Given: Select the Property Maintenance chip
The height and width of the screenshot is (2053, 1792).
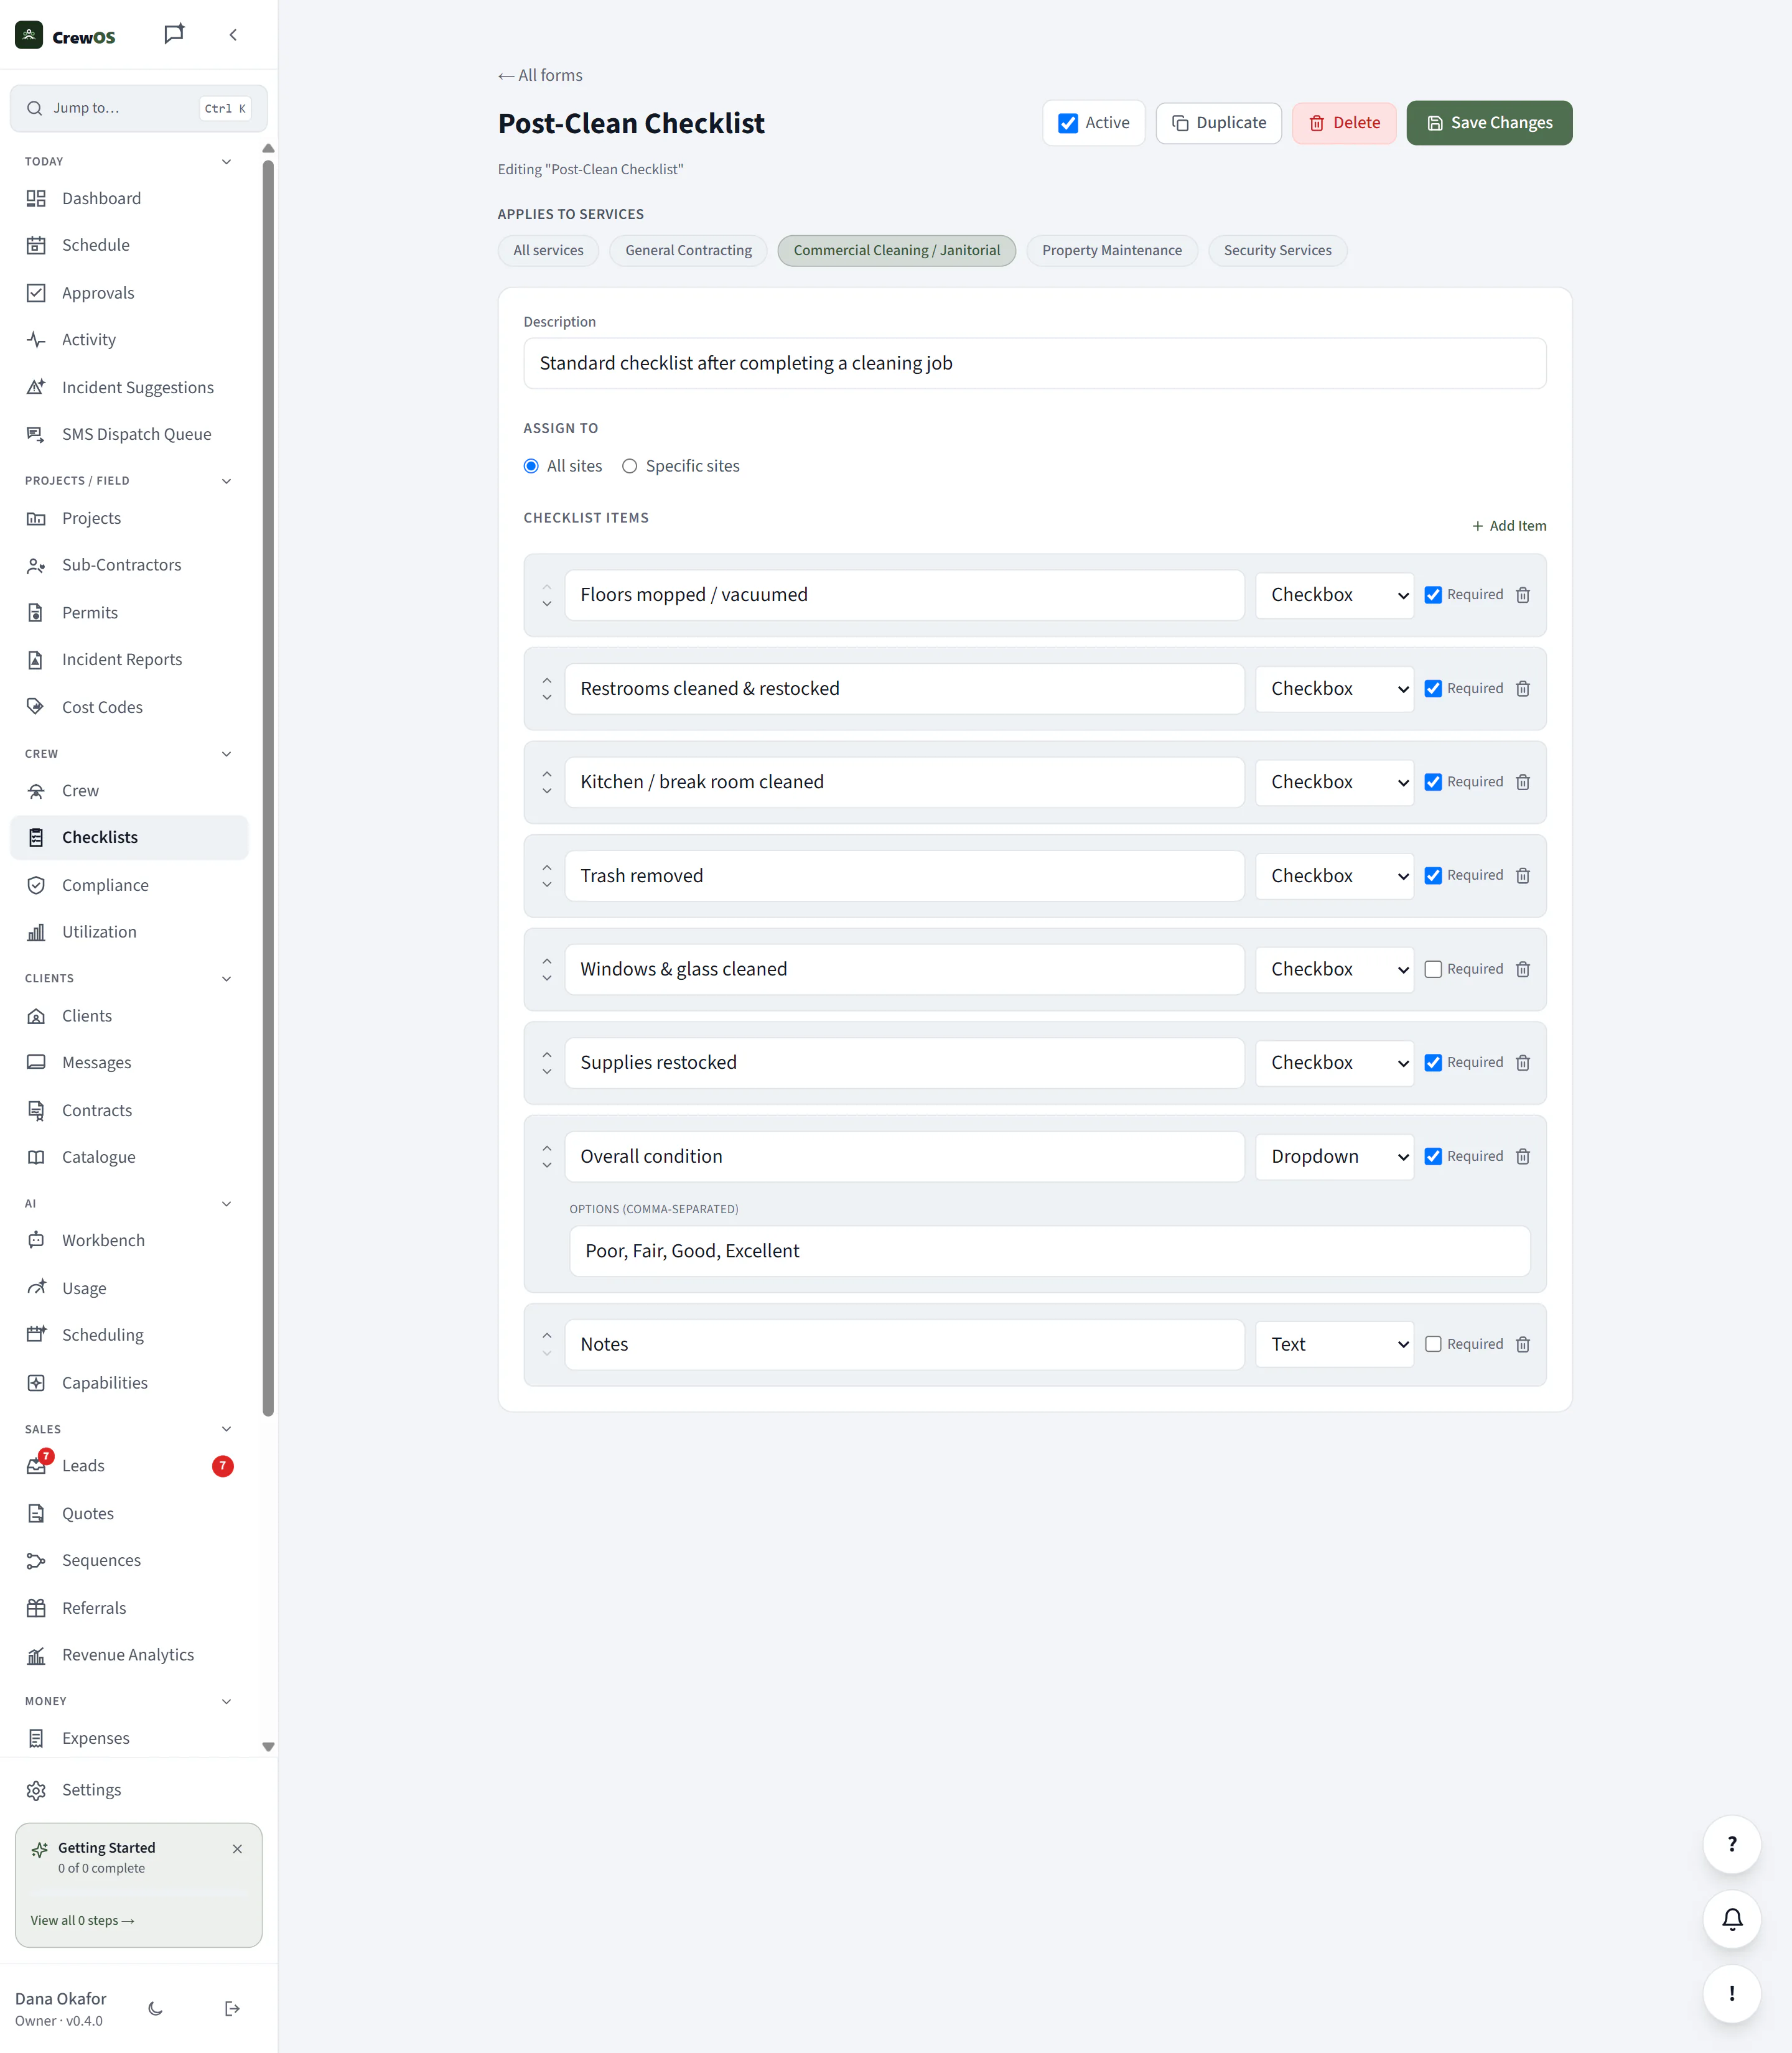Looking at the screenshot, I should tap(1111, 251).
